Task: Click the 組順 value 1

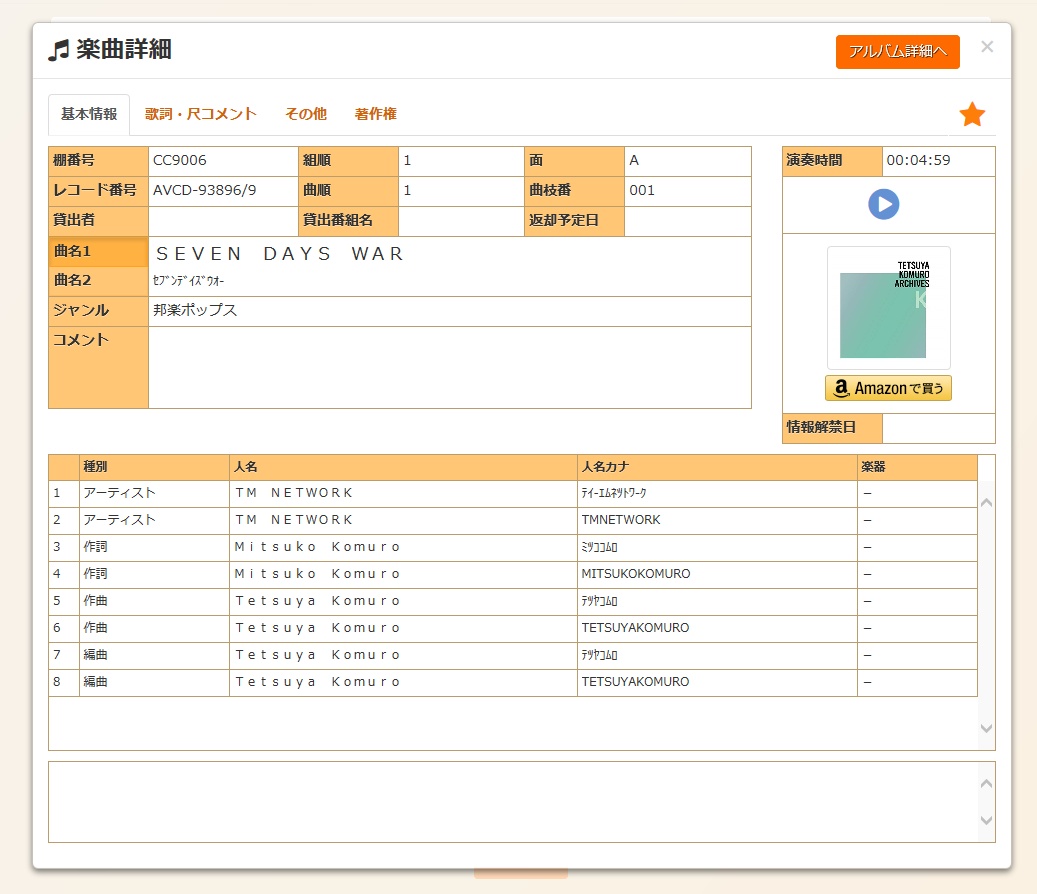Action: coord(407,161)
